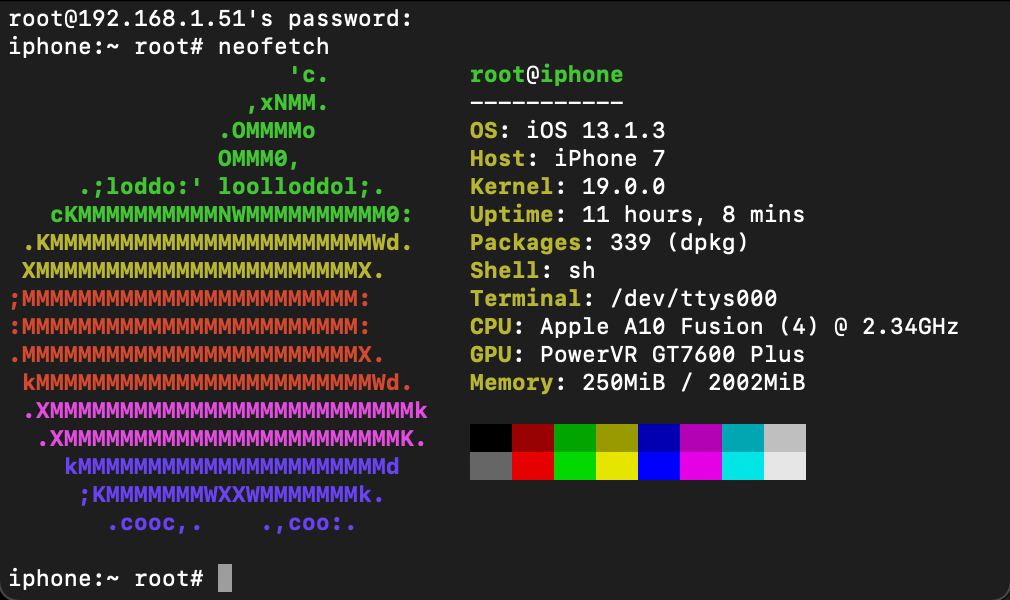Click the magenta '.XMMM...MMMK.' ASCII line
This screenshot has width=1010, height=600.
[x=231, y=439]
